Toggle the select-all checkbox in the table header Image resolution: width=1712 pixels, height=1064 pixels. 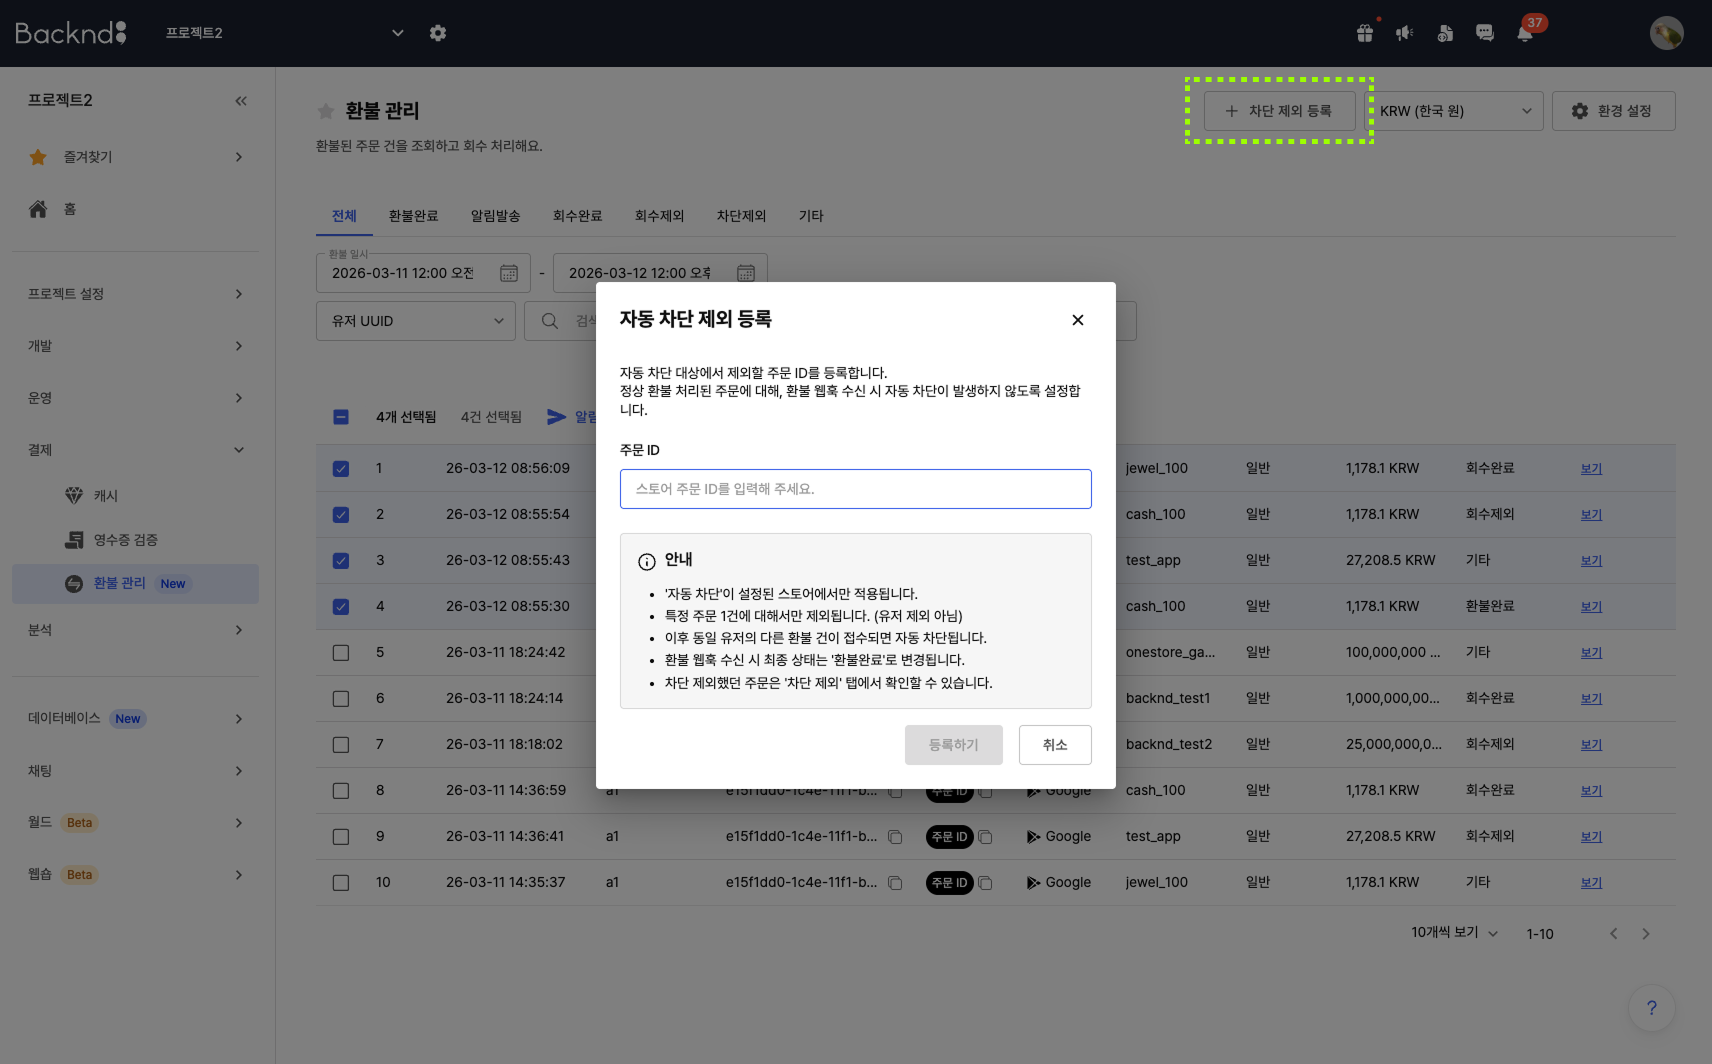point(341,417)
